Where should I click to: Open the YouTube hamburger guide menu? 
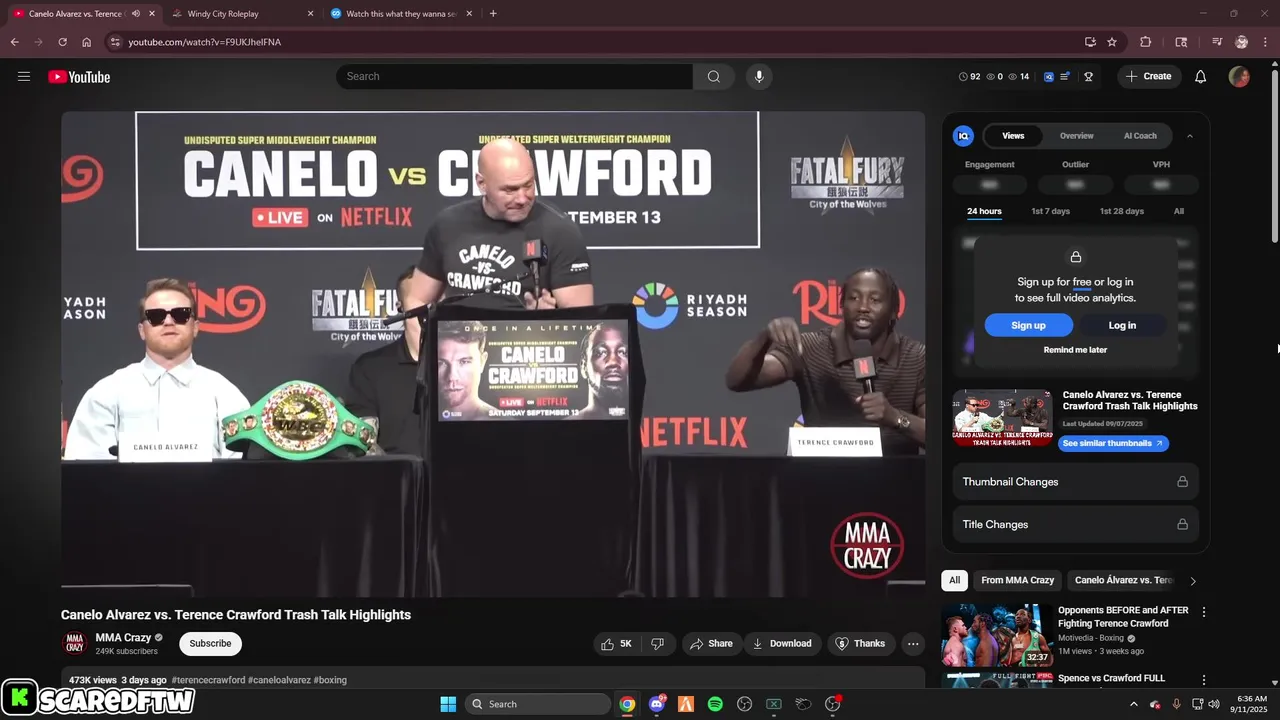pos(24,76)
